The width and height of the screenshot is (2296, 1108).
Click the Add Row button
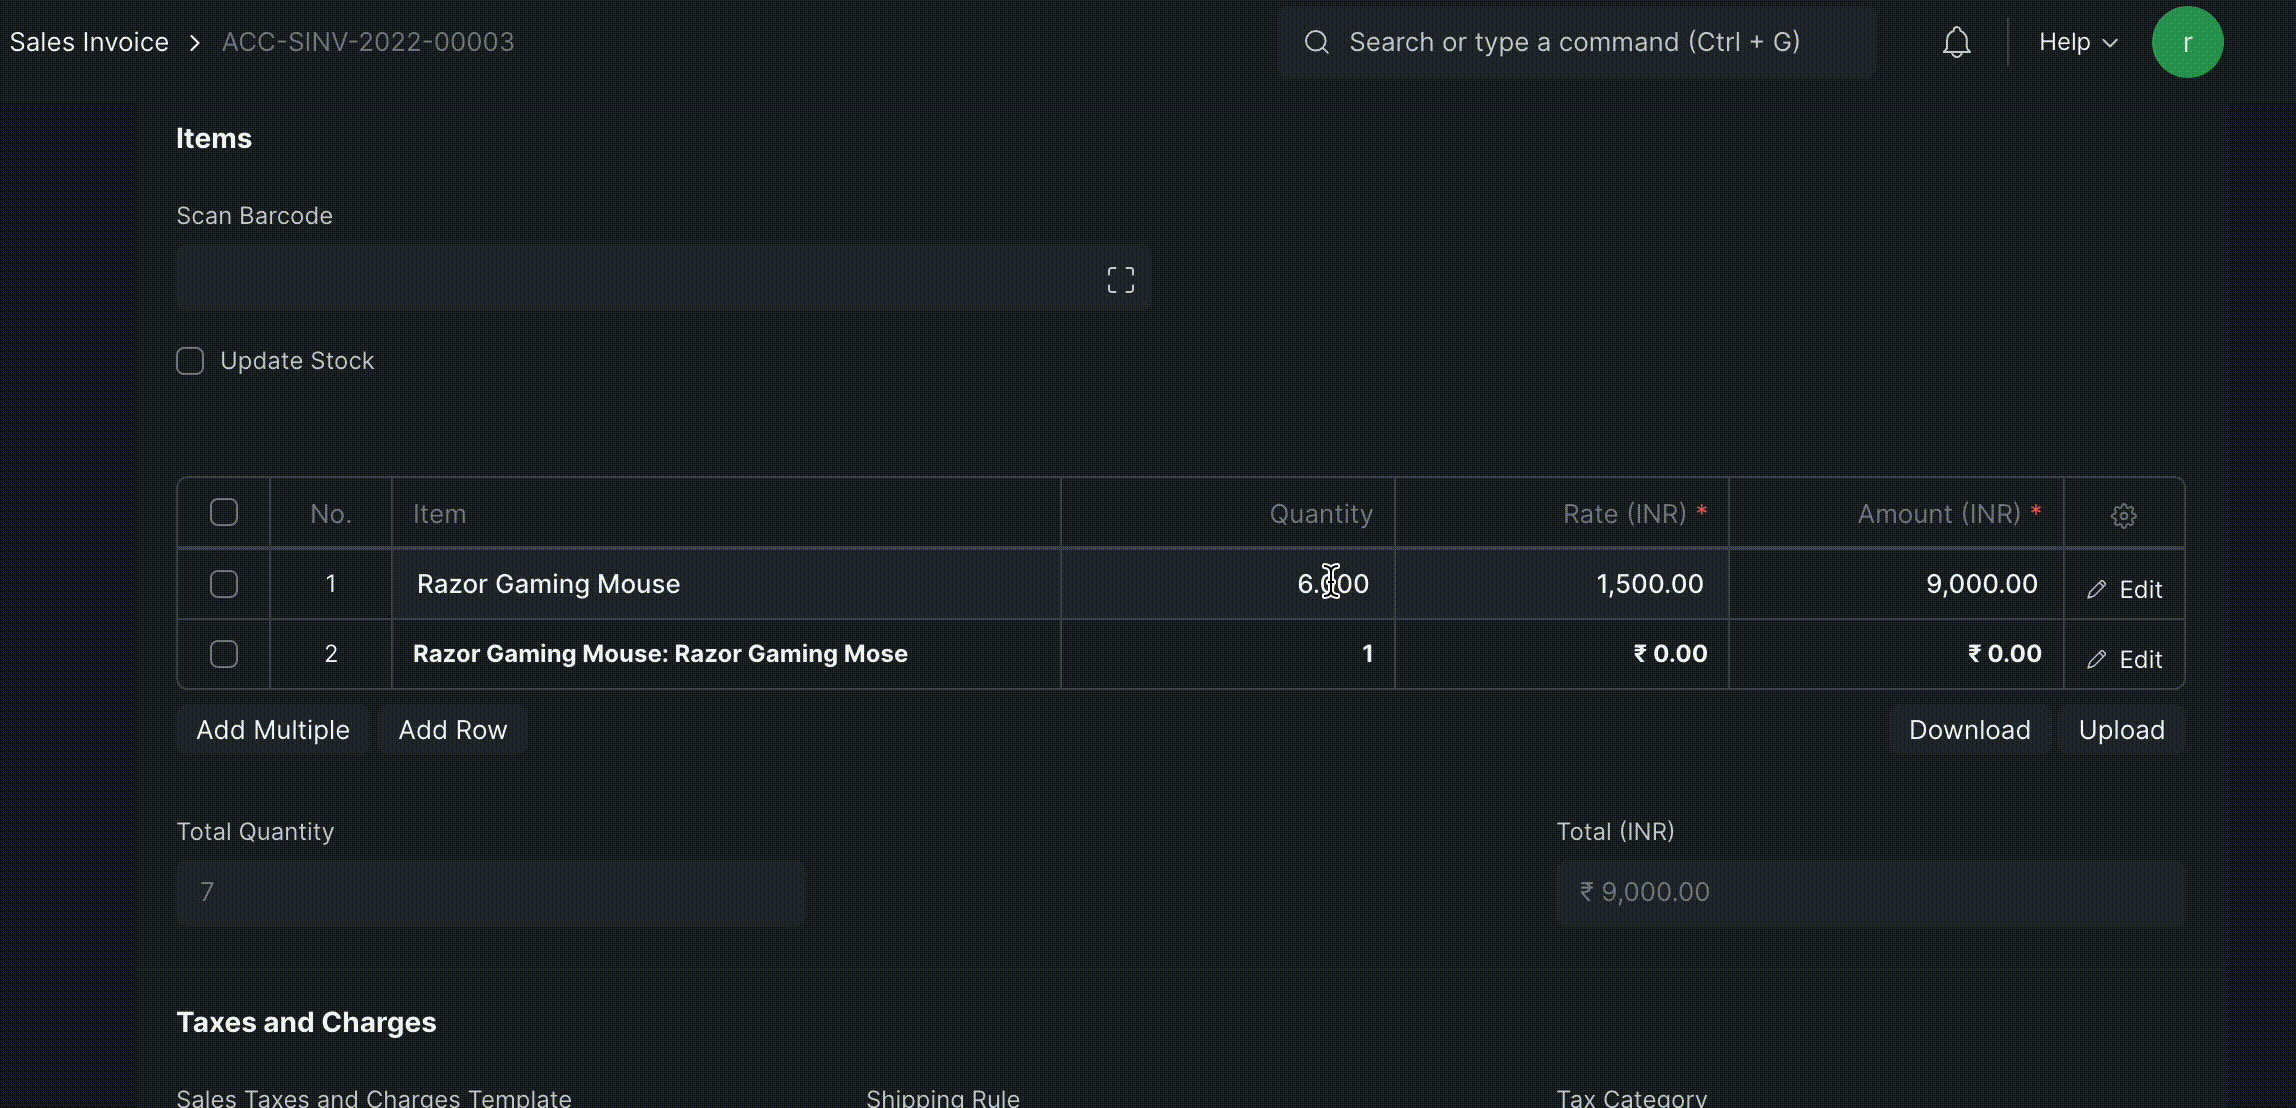[452, 730]
